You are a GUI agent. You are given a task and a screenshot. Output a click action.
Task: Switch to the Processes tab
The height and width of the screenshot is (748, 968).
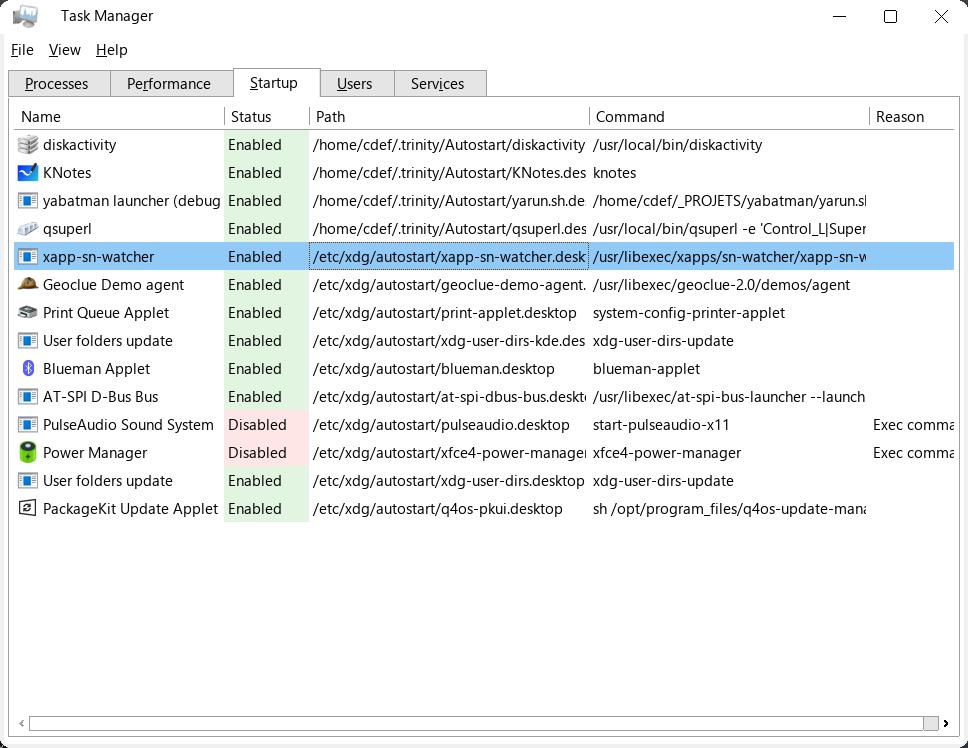pyautogui.click(x=59, y=84)
